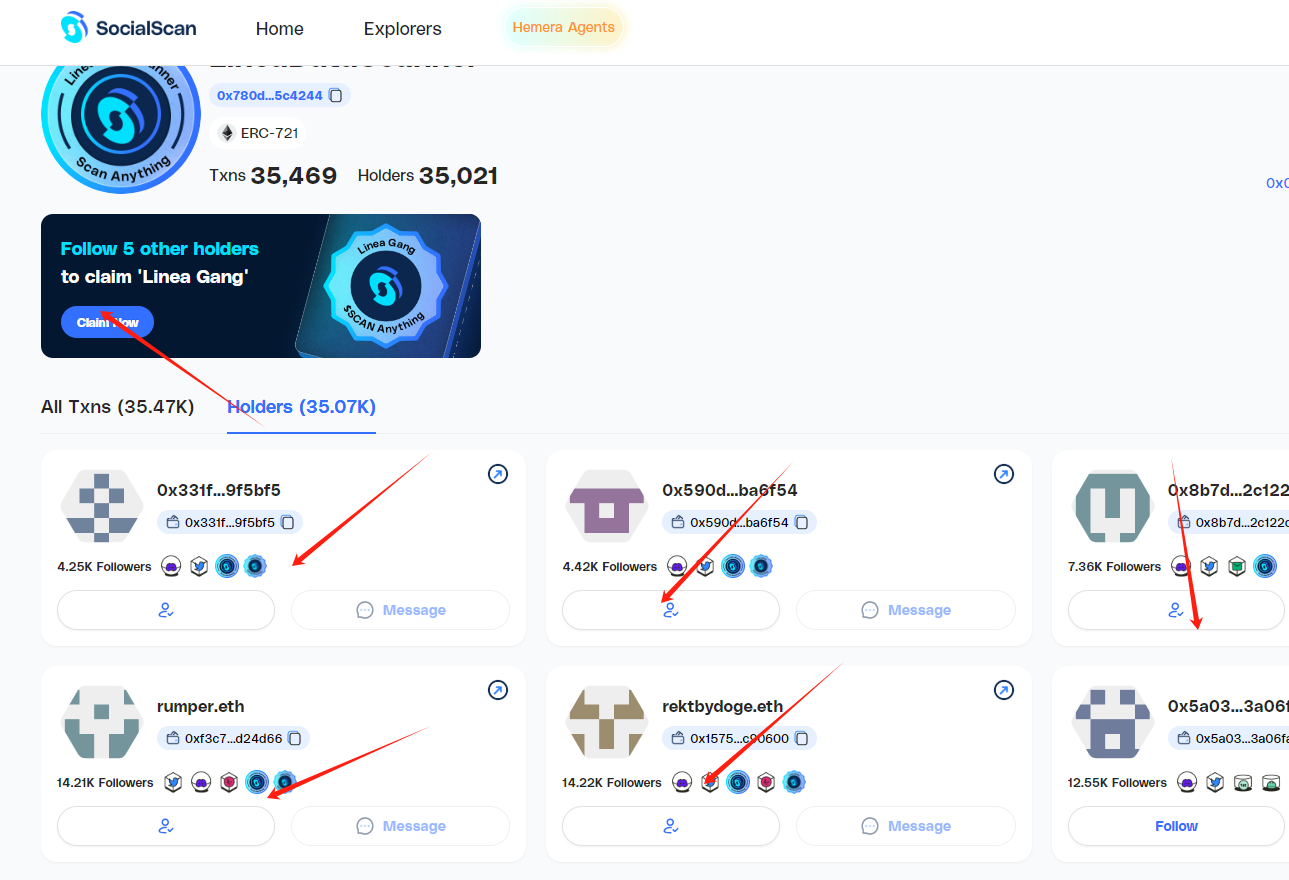Screen dimensions: 1289x880
Task: Click holder name rumper.eth
Action: coord(201,706)
